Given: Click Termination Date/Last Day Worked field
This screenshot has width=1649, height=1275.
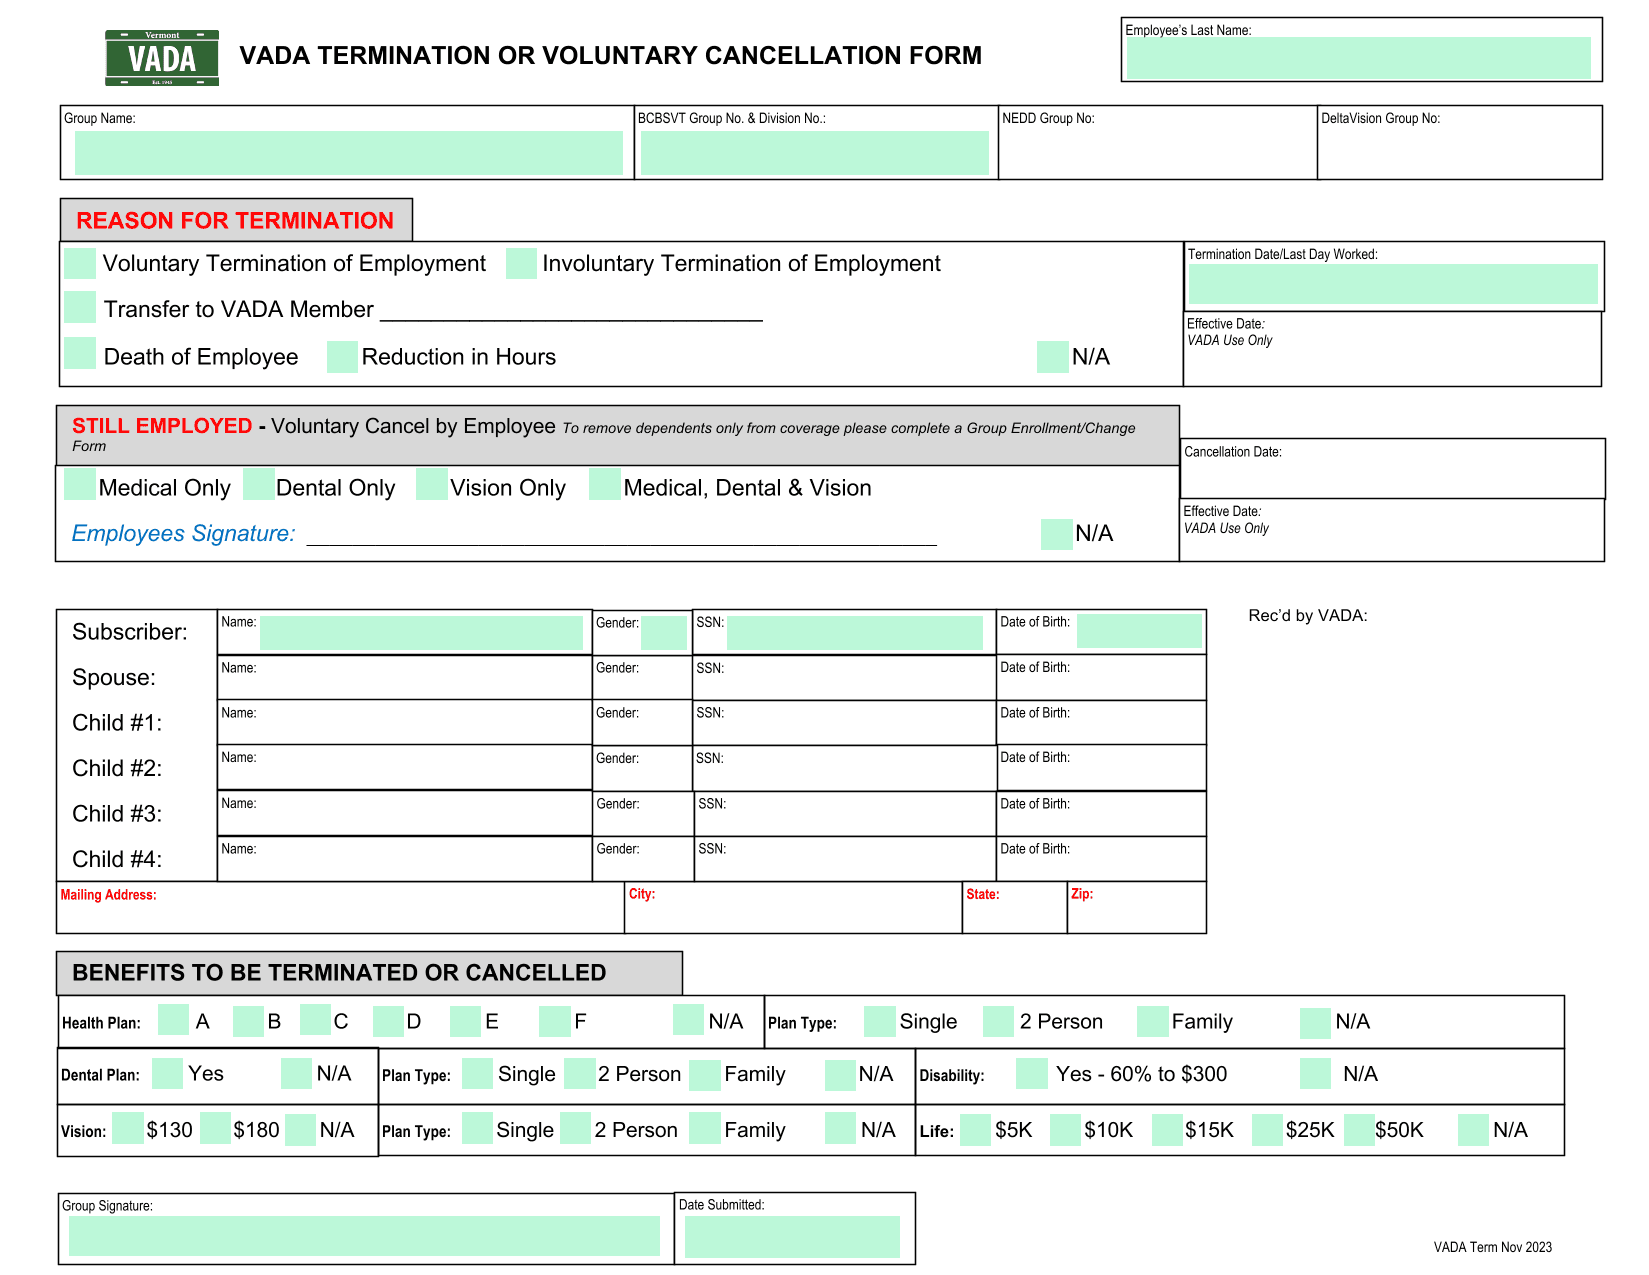Looking at the screenshot, I should pyautogui.click(x=1393, y=284).
